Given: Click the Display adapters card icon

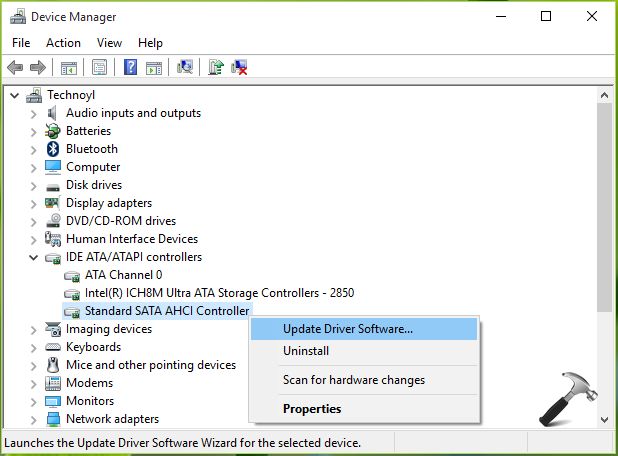Looking at the screenshot, I should (x=53, y=203).
